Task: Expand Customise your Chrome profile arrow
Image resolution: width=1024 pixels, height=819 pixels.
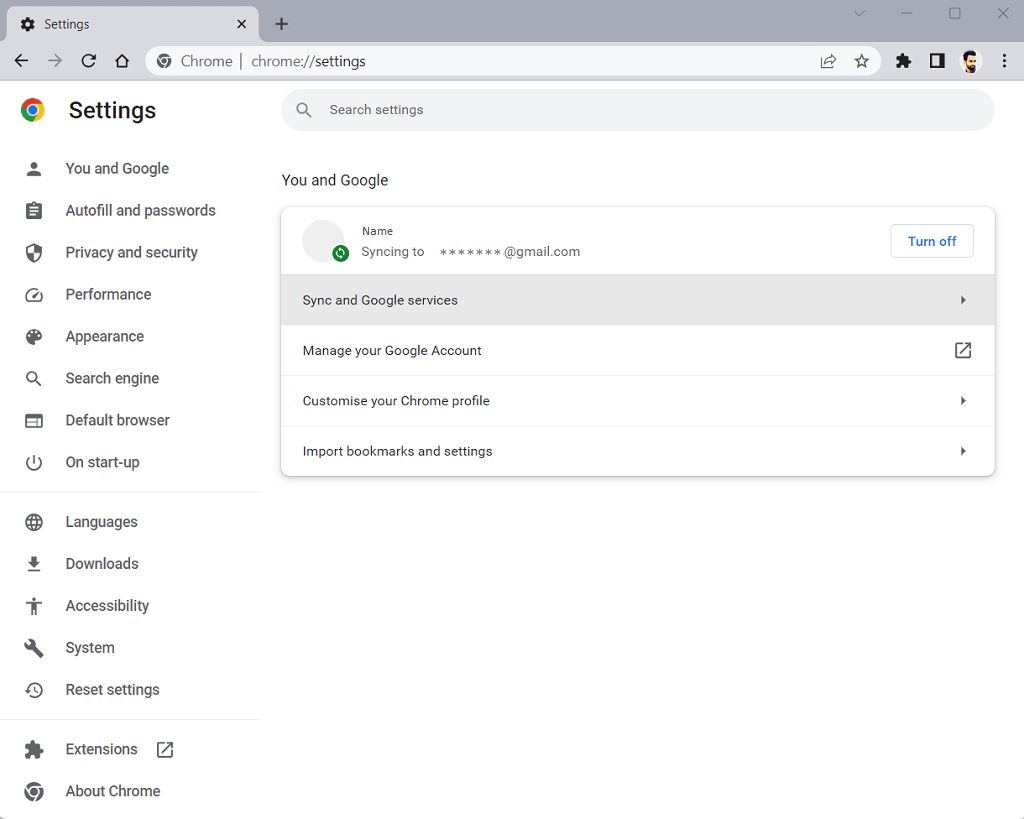Action: point(963,400)
